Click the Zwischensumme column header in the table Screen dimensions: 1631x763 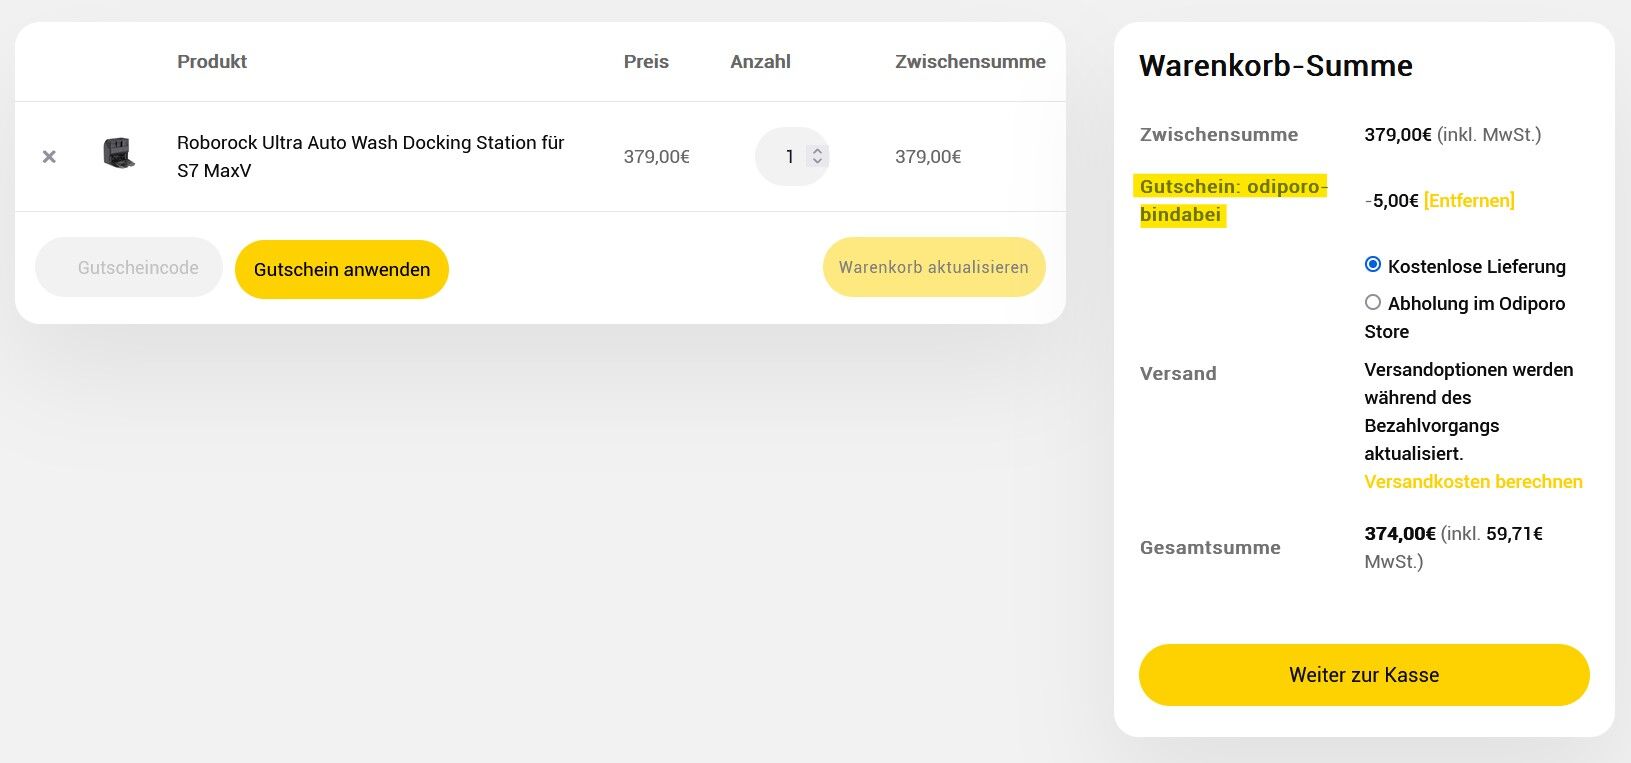click(x=970, y=61)
